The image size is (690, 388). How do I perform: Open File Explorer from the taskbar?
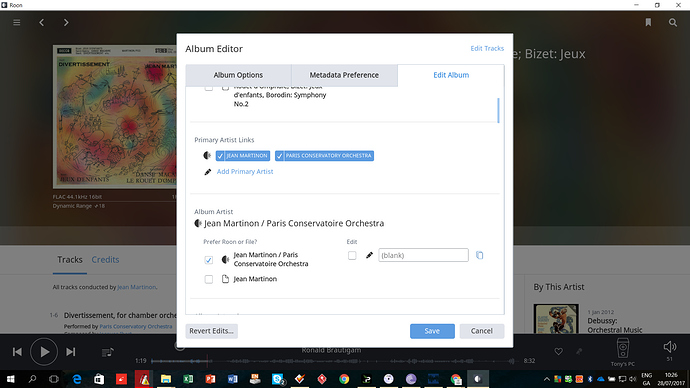(x=166, y=379)
